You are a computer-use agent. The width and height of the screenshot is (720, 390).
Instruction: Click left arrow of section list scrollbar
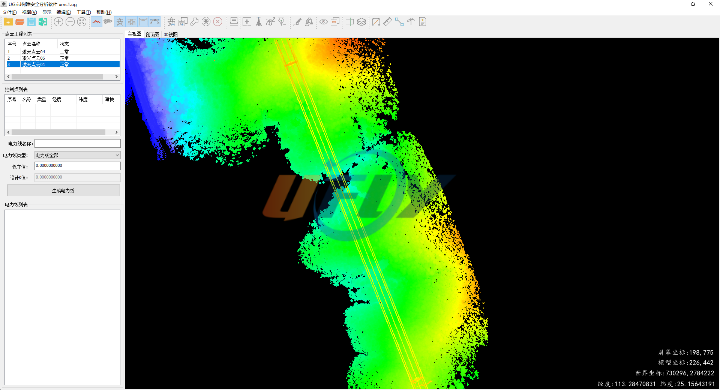click(x=8, y=132)
